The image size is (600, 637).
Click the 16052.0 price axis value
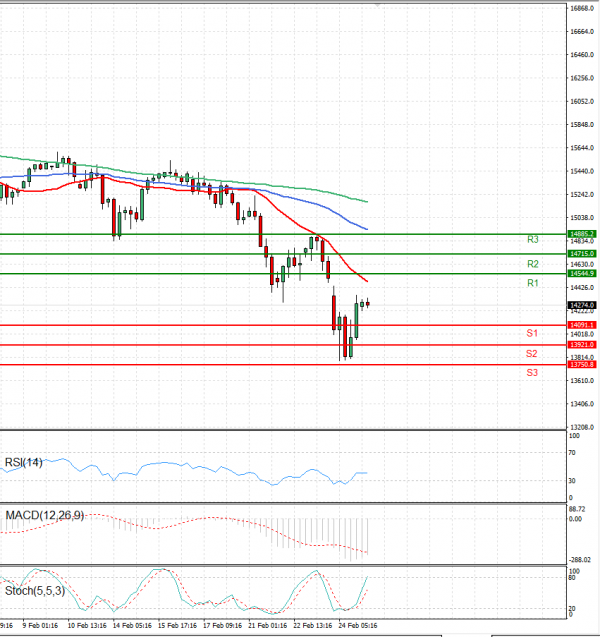(582, 101)
